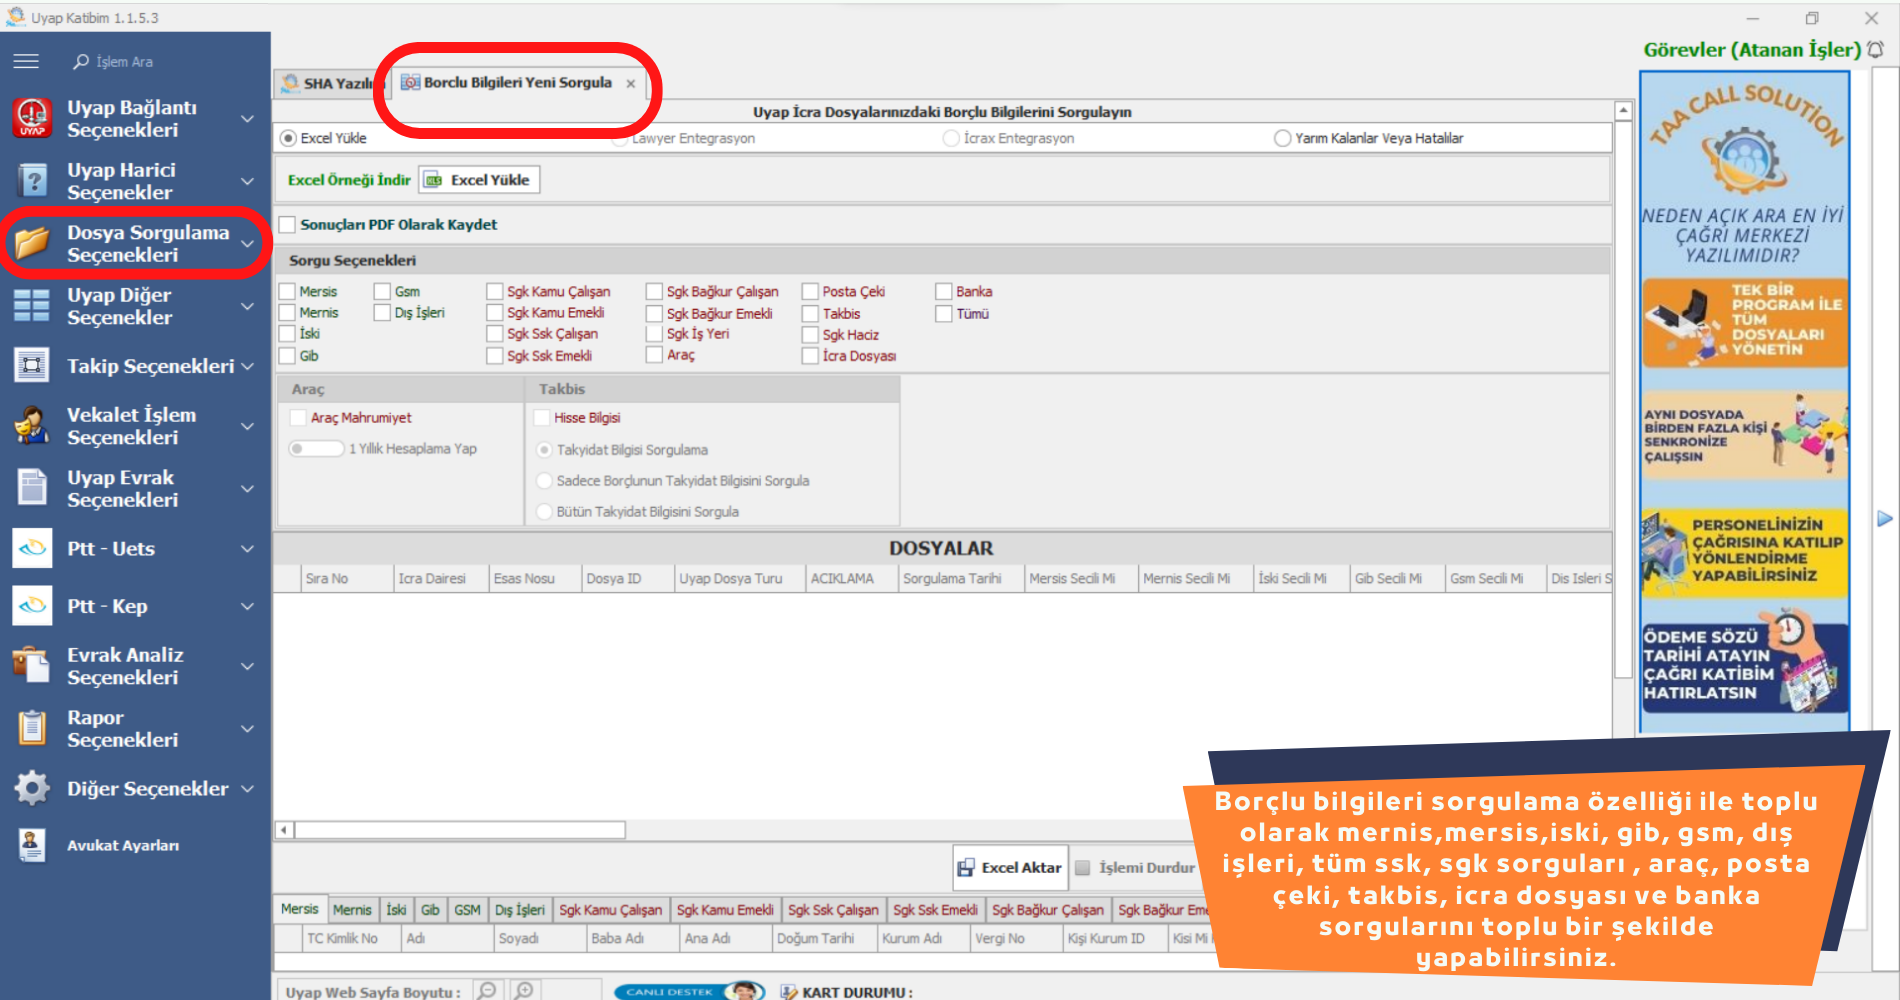This screenshot has height=1000, width=1900.
Task: Enable Sonuçları PDF Olarak Kaydet
Action: pyautogui.click(x=287, y=225)
